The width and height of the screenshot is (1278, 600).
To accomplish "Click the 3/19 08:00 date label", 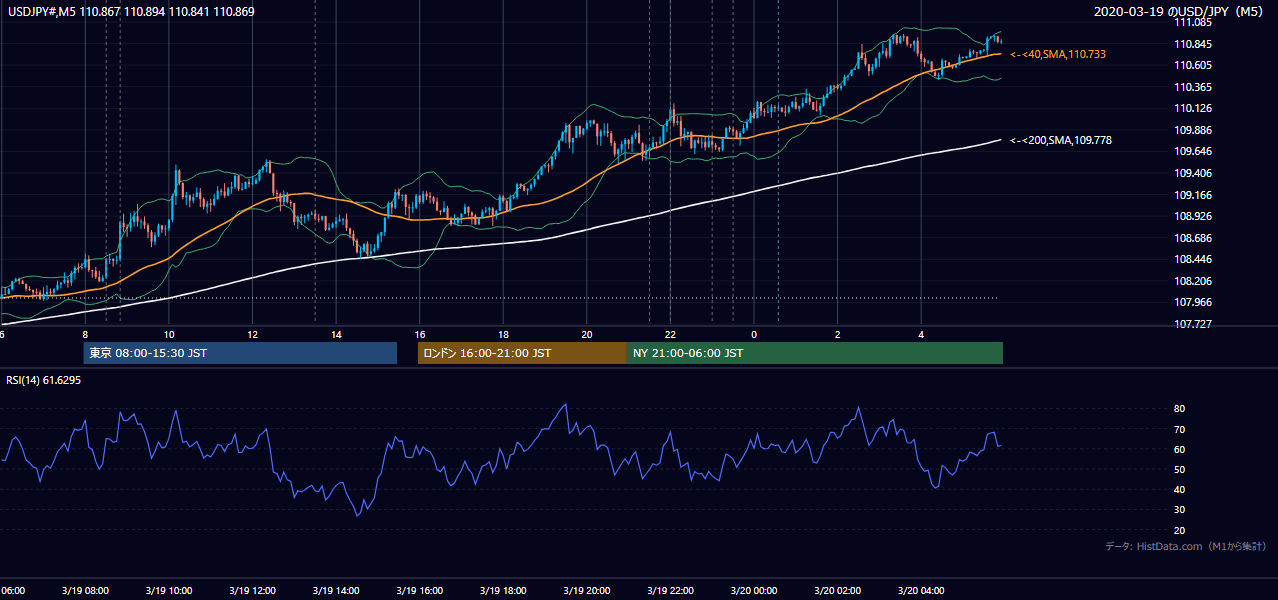I will coord(84,591).
